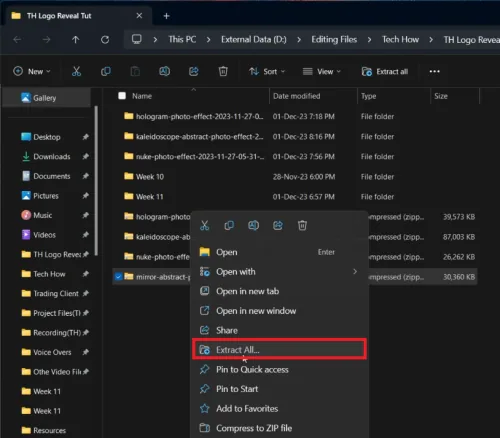
Task: Click the Copy icon in the toolbar
Action: [106, 71]
